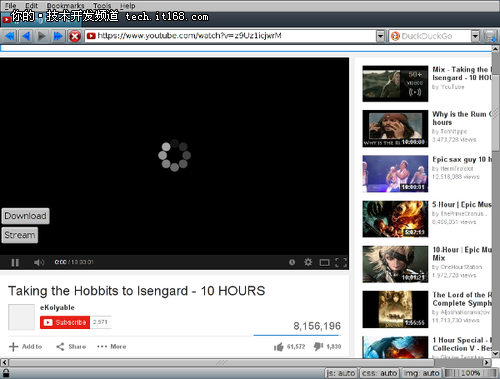Click the YouTube favicon in the address bar
500x379 pixels.
[91, 36]
